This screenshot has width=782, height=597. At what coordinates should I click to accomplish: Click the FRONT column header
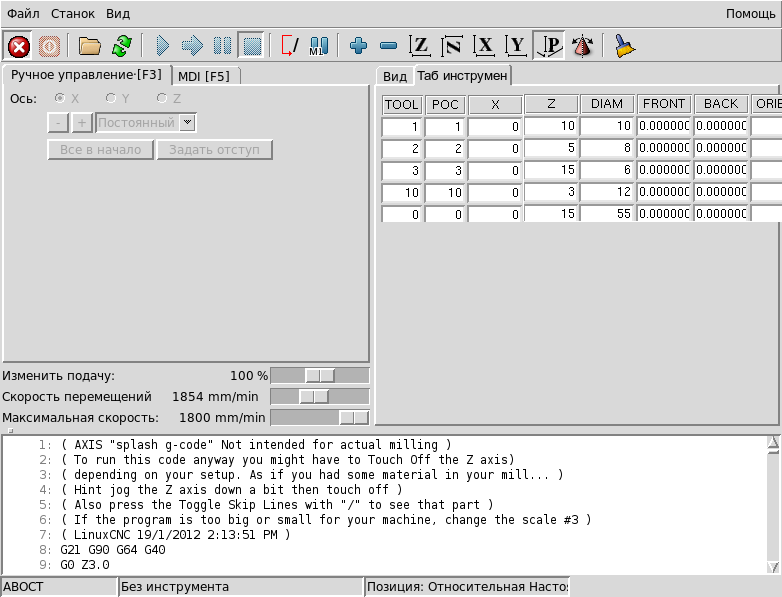(x=664, y=104)
